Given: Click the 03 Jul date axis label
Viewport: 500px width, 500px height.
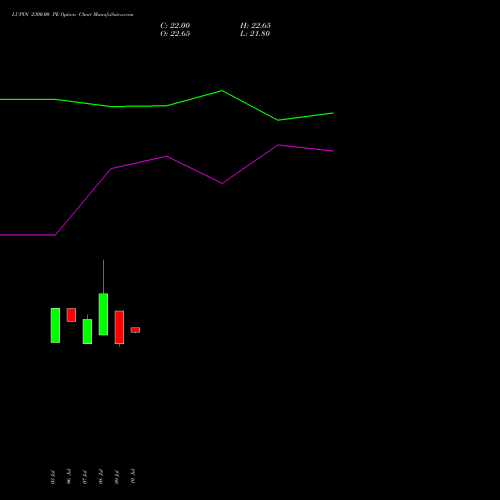Looking at the screenshot, I should point(53,477).
